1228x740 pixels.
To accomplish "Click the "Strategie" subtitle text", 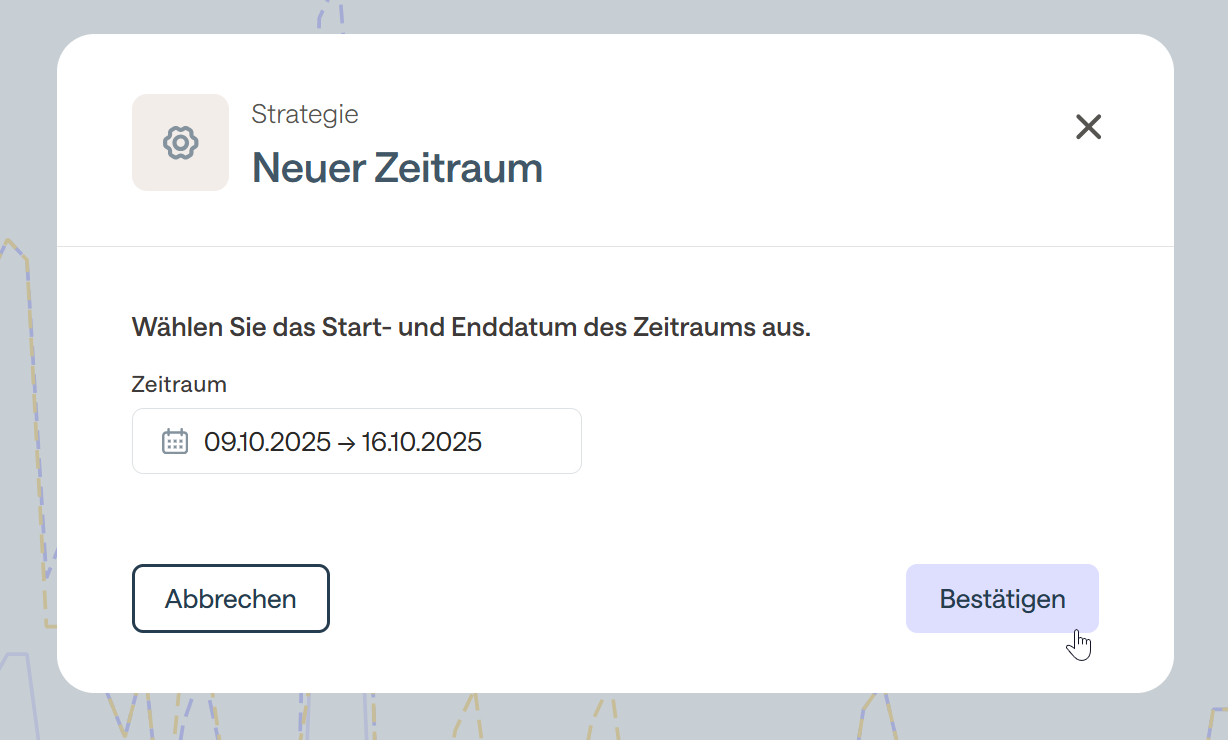I will click(305, 114).
